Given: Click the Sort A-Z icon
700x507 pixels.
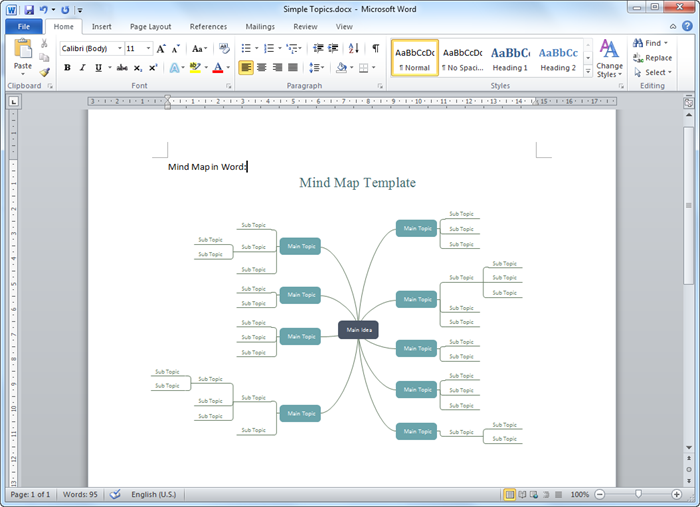Looking at the screenshot, I should tap(354, 48).
